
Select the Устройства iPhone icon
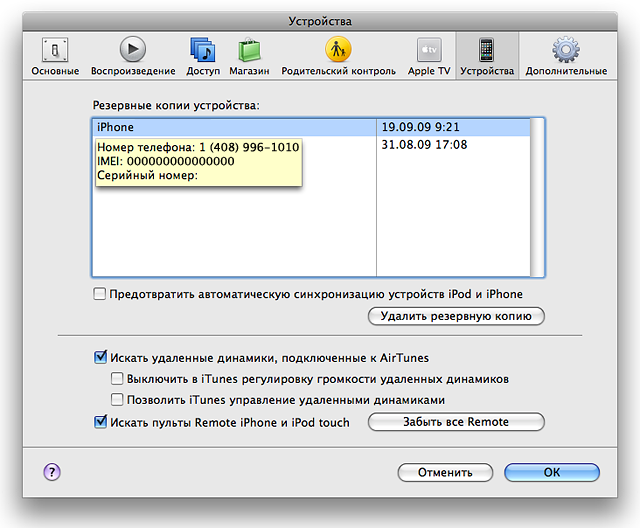click(x=487, y=50)
